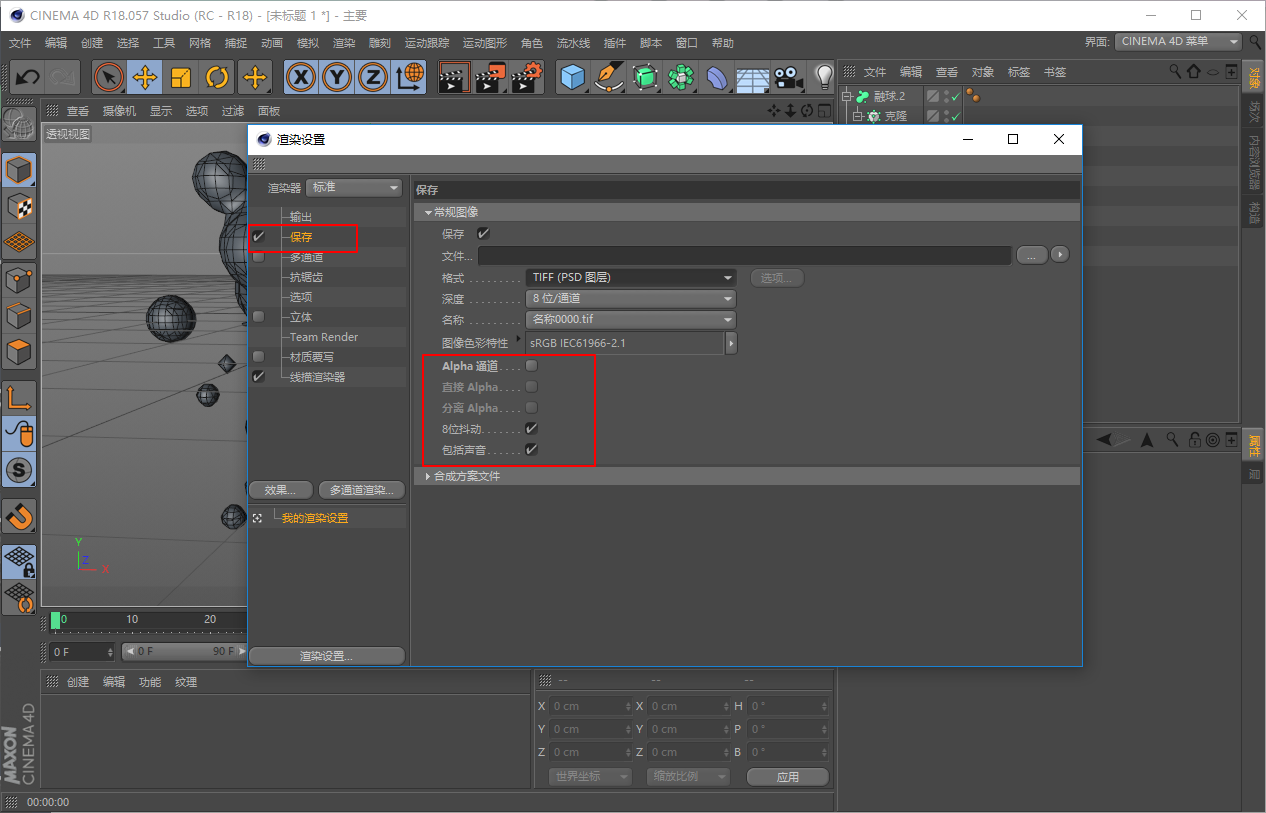Viewport: 1266px width, 813px height.
Task: Open 格式 TIFF (PSD 图层) dropdown
Action: pyautogui.click(x=631, y=277)
